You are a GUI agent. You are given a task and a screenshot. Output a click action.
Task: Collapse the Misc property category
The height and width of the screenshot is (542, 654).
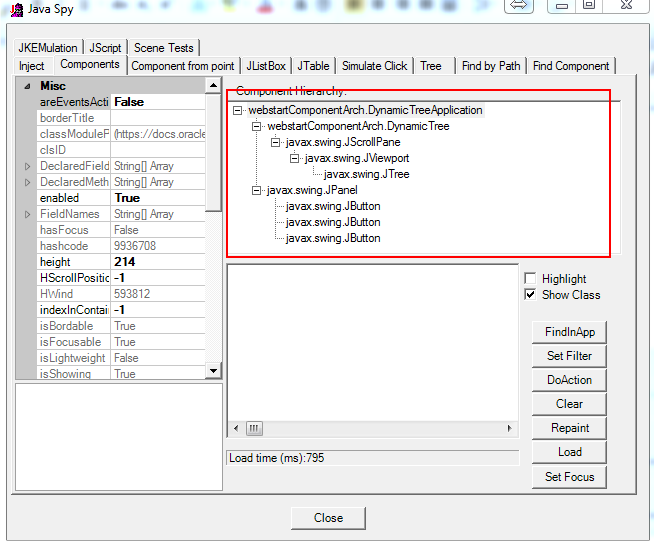(x=27, y=86)
